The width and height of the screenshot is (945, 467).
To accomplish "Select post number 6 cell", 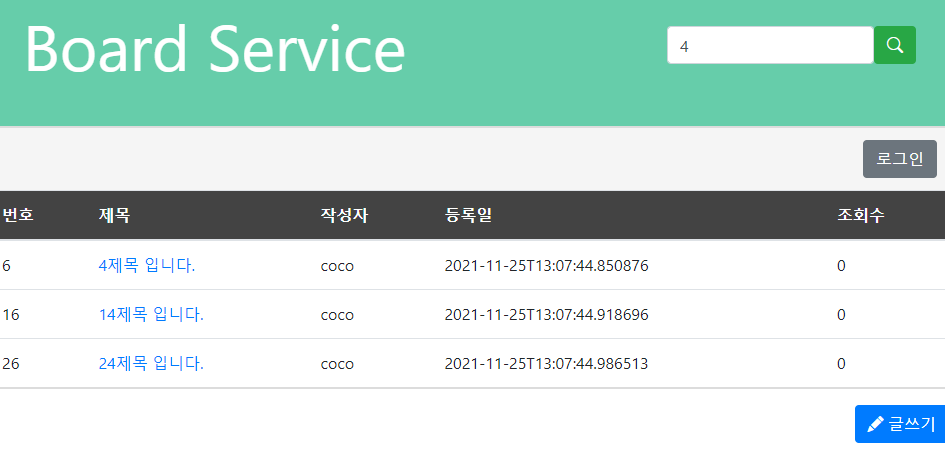I will click(6, 266).
